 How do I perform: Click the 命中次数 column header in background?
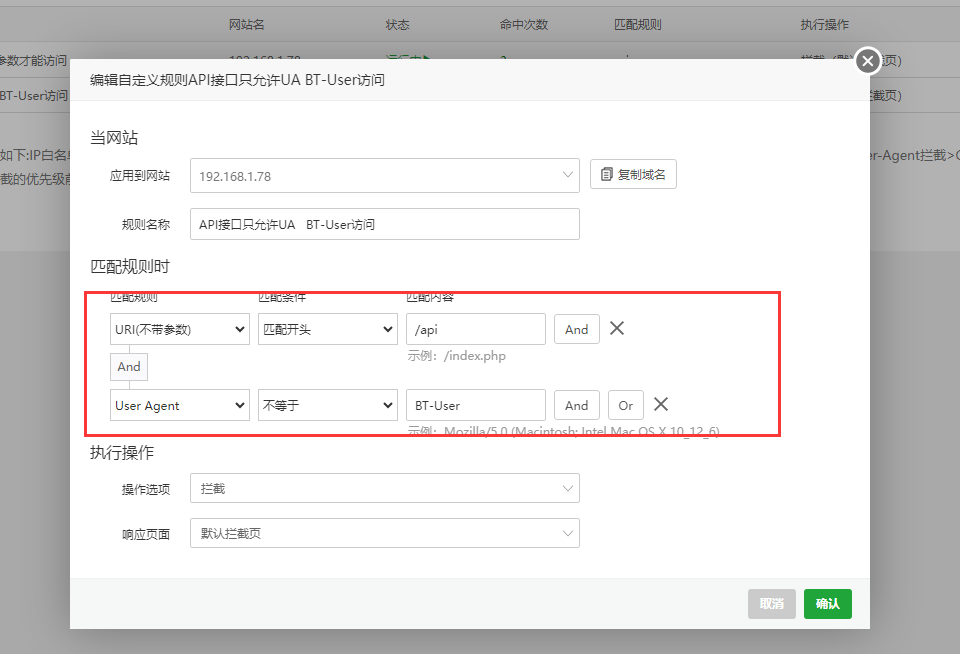tap(524, 24)
